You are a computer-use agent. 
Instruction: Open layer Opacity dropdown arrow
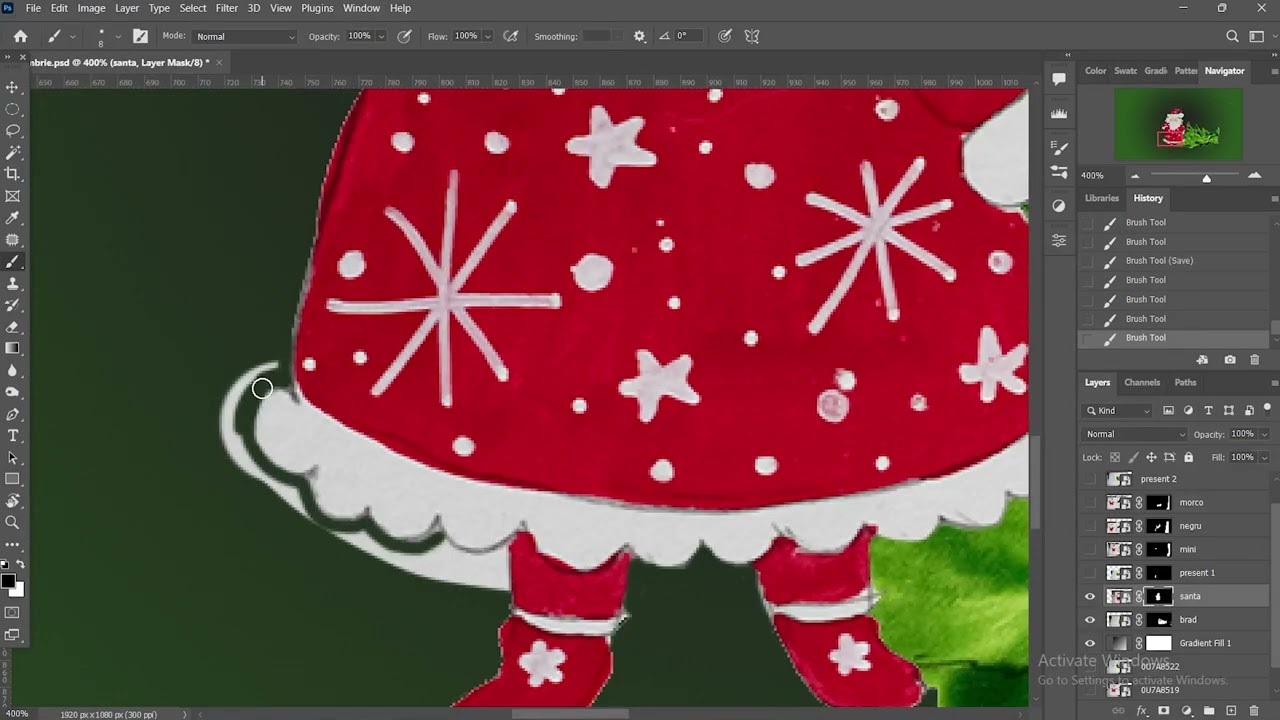1263,434
